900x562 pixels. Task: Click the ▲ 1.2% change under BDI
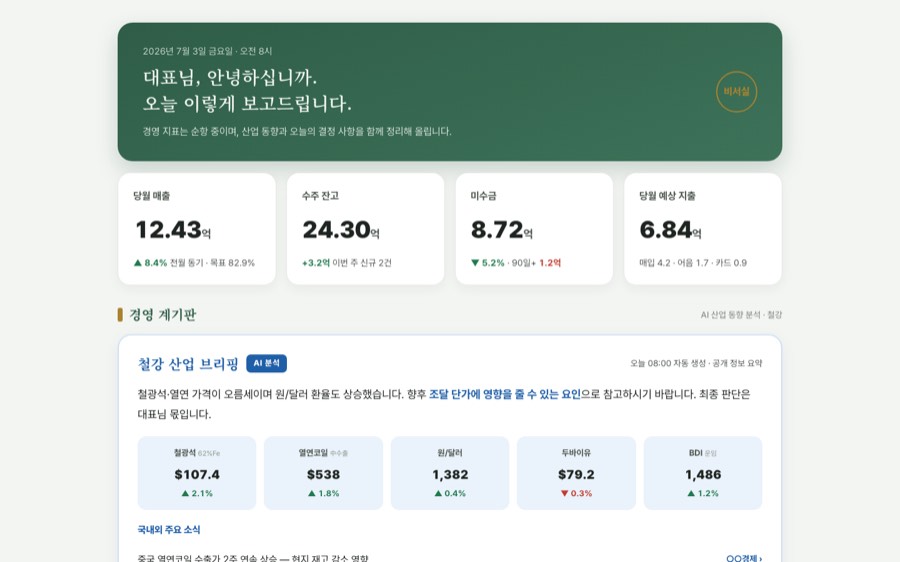click(x=703, y=493)
